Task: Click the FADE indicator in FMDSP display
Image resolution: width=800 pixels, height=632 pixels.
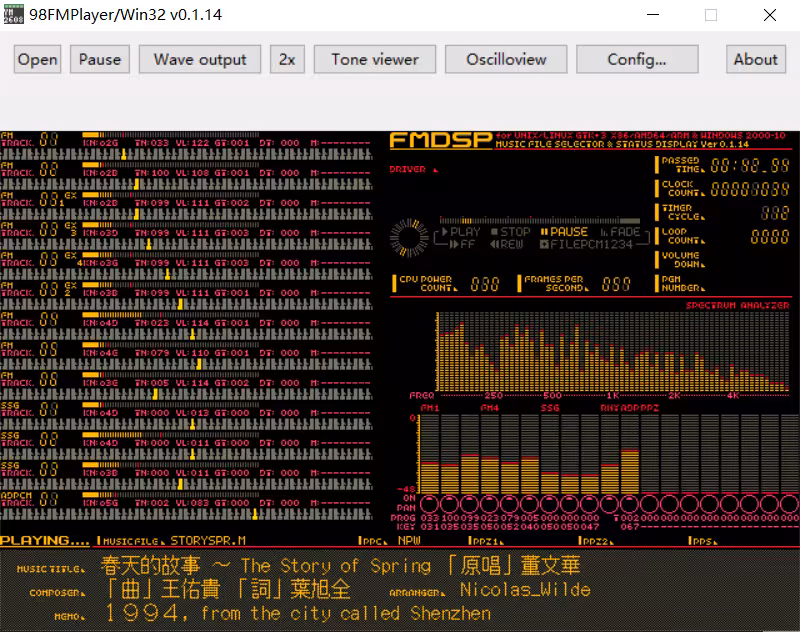Action: (620, 232)
